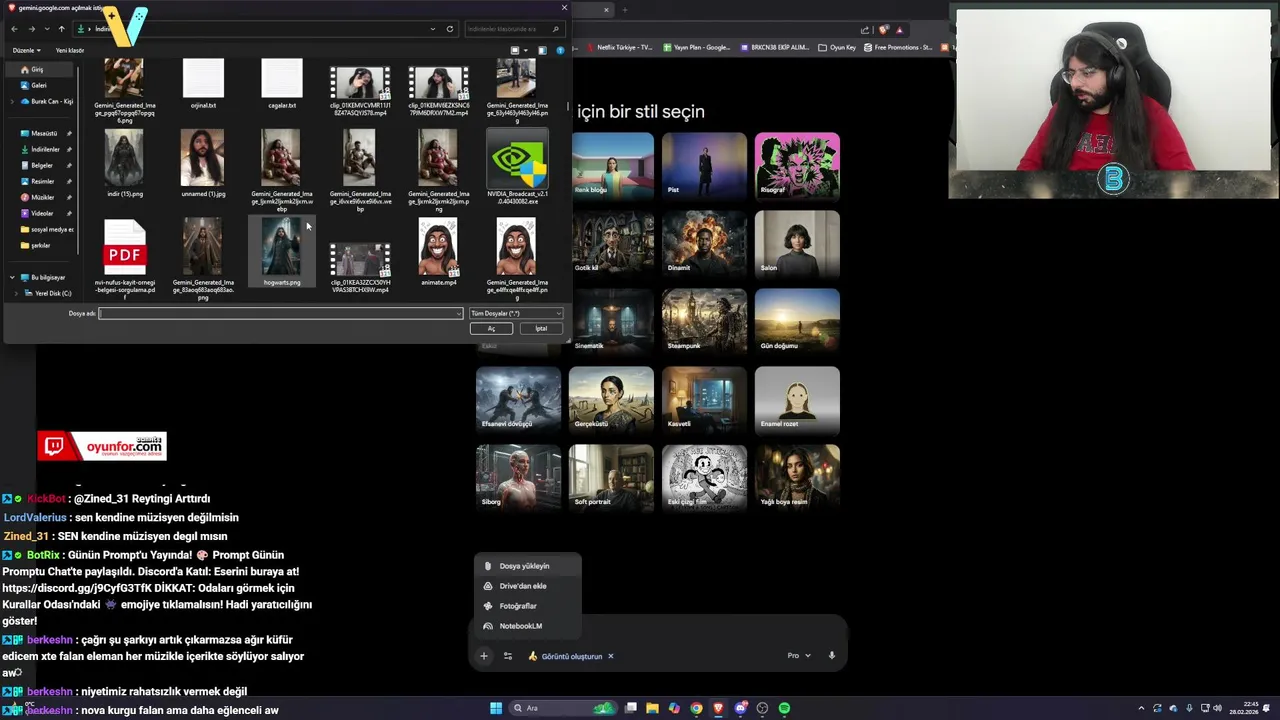The width and height of the screenshot is (1280, 720).
Task: Open the Düzenle menu
Action: click(26, 50)
